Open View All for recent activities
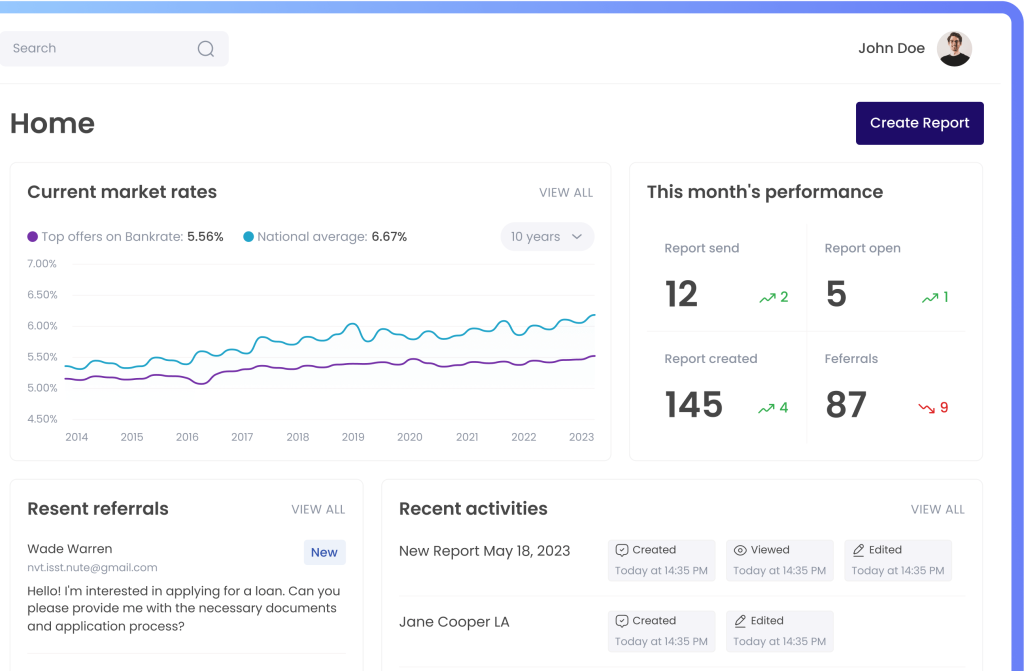This screenshot has height=671, width=1024. [x=937, y=510]
